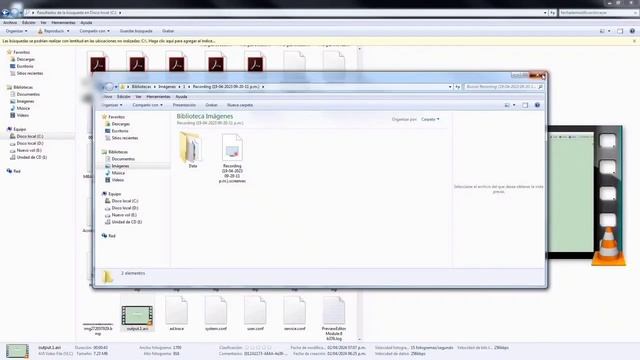This screenshot has width=640, height=360.
Task: Open help icon in front window
Action: (537, 105)
